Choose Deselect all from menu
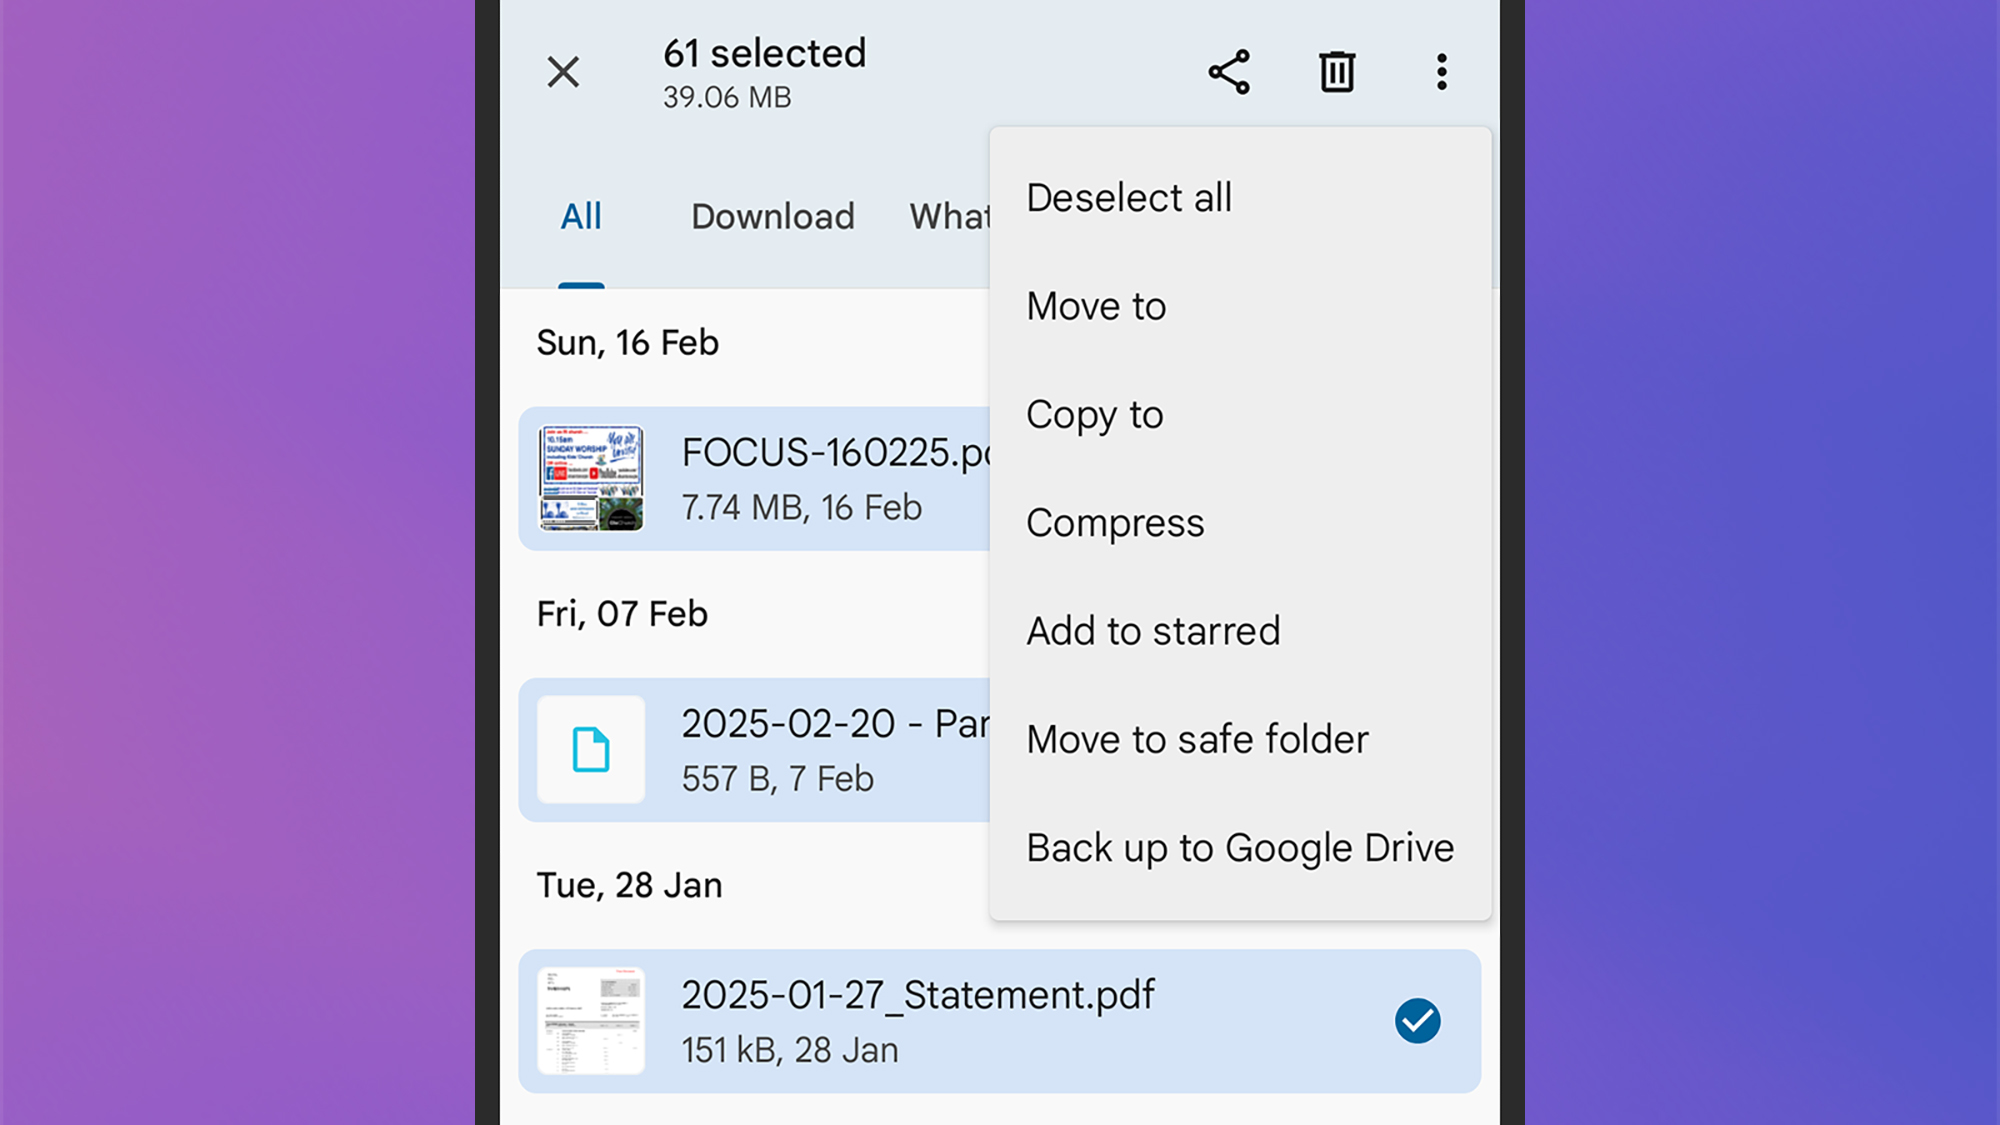The height and width of the screenshot is (1125, 2000). click(1129, 198)
